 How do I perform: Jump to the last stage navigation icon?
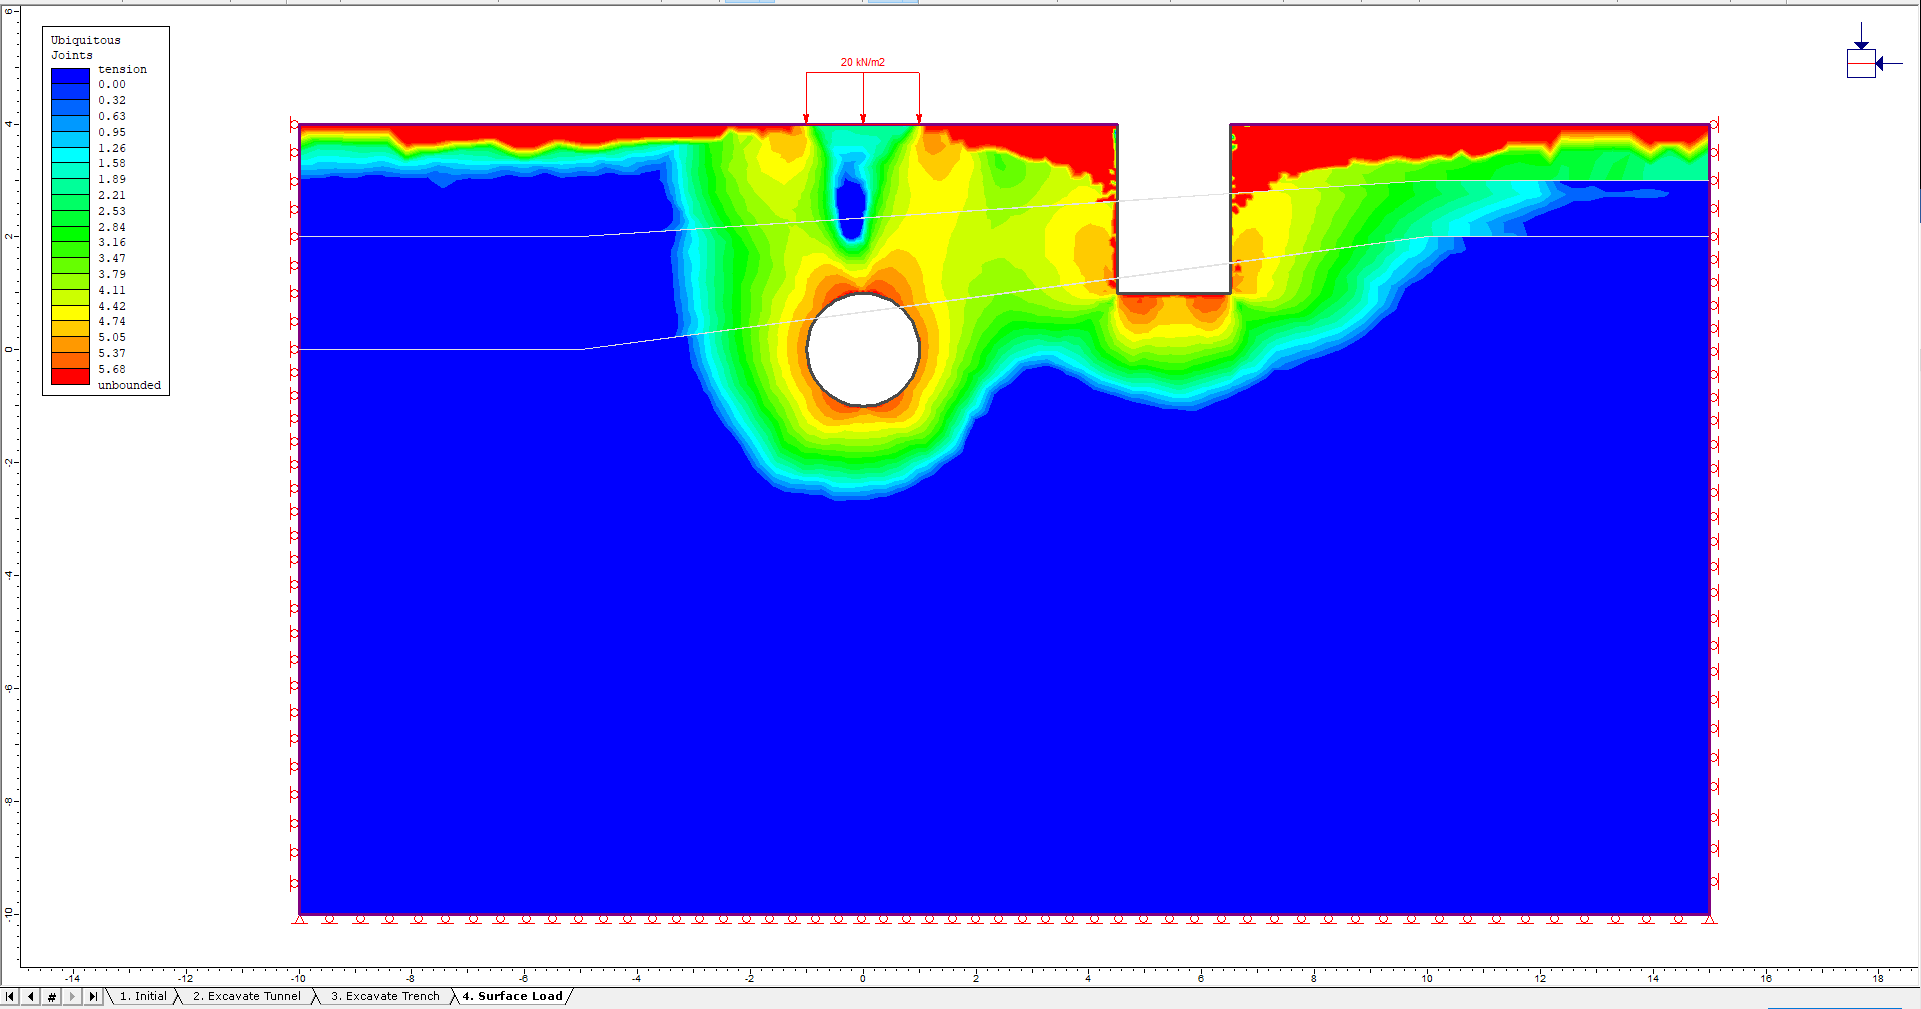point(93,996)
